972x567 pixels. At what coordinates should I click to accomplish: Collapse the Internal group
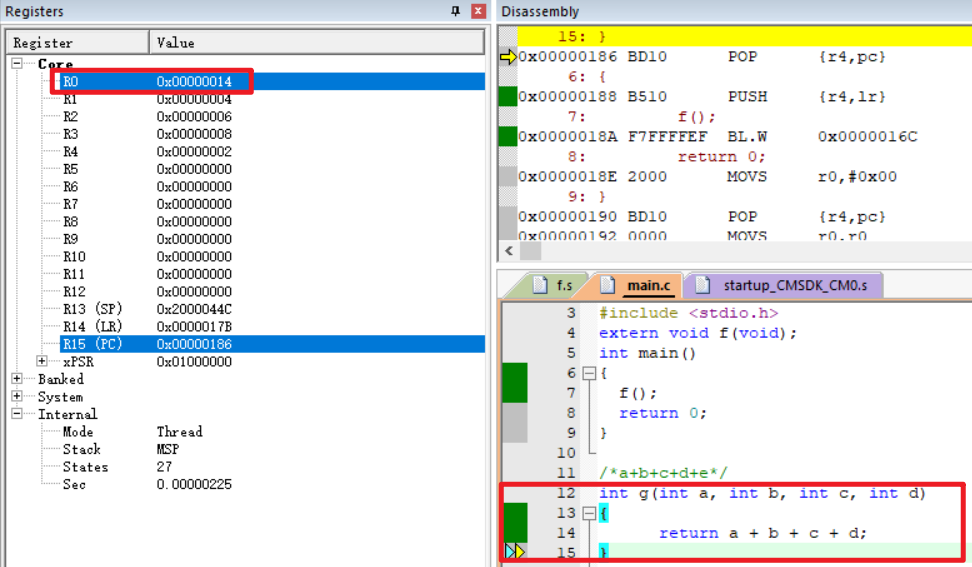coord(17,414)
